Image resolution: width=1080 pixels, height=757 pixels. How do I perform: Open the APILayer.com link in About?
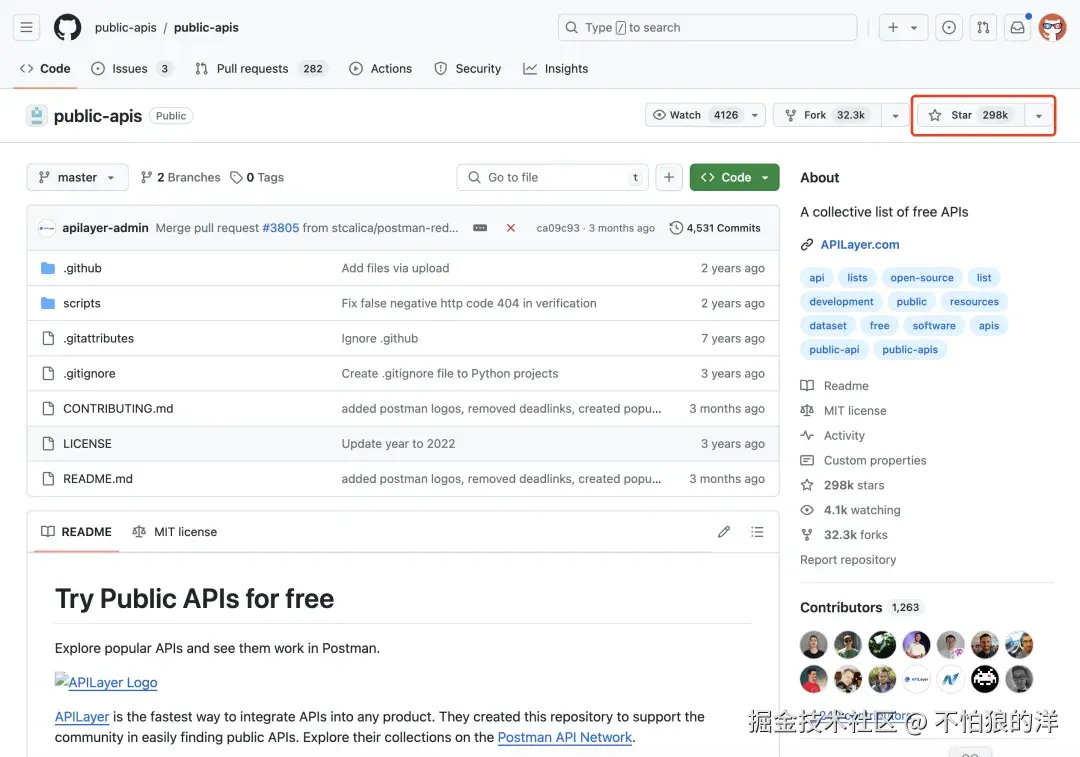click(860, 245)
